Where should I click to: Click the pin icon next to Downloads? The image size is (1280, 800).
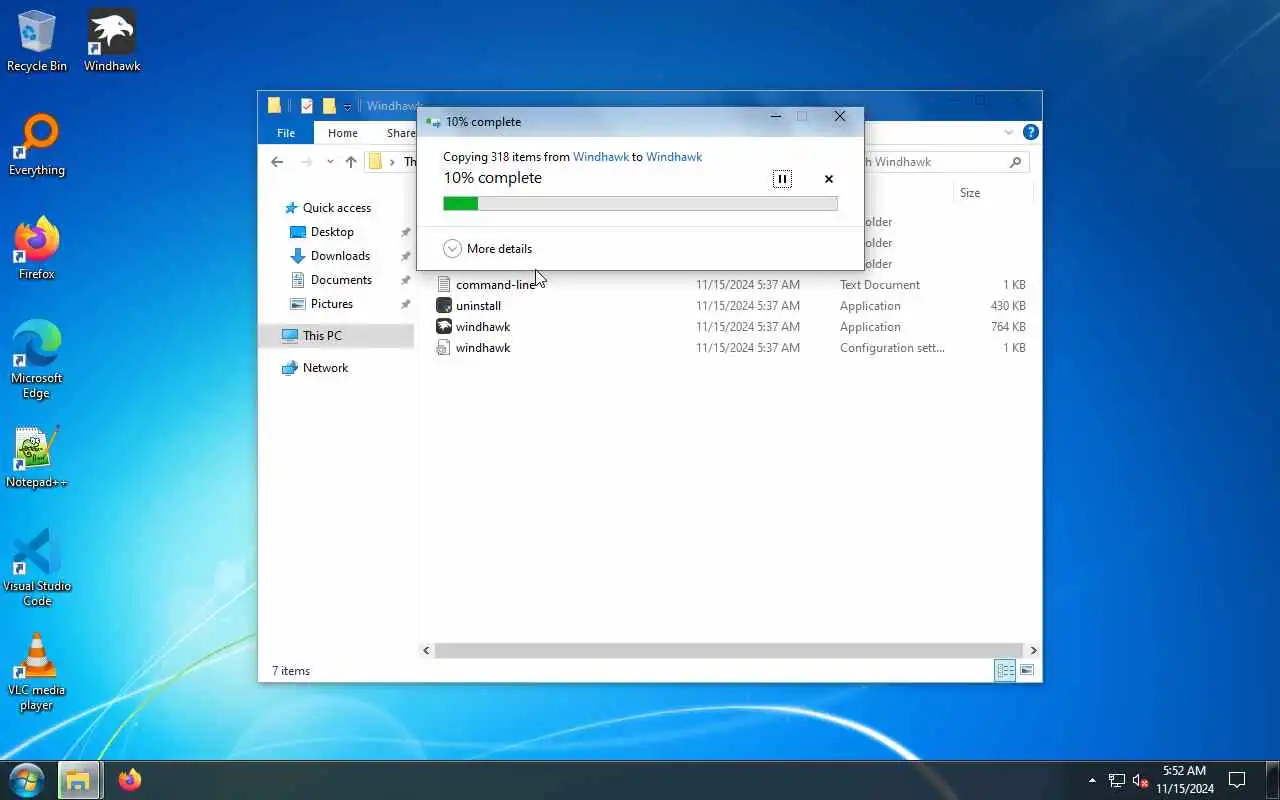(405, 256)
